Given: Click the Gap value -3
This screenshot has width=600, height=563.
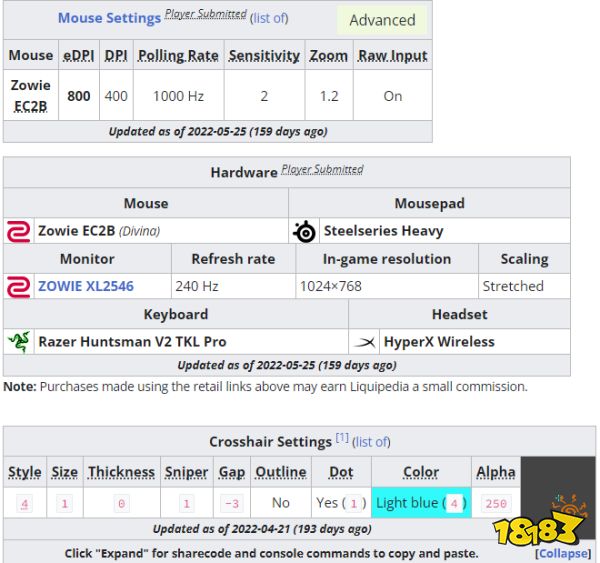Looking at the screenshot, I should click(232, 503).
